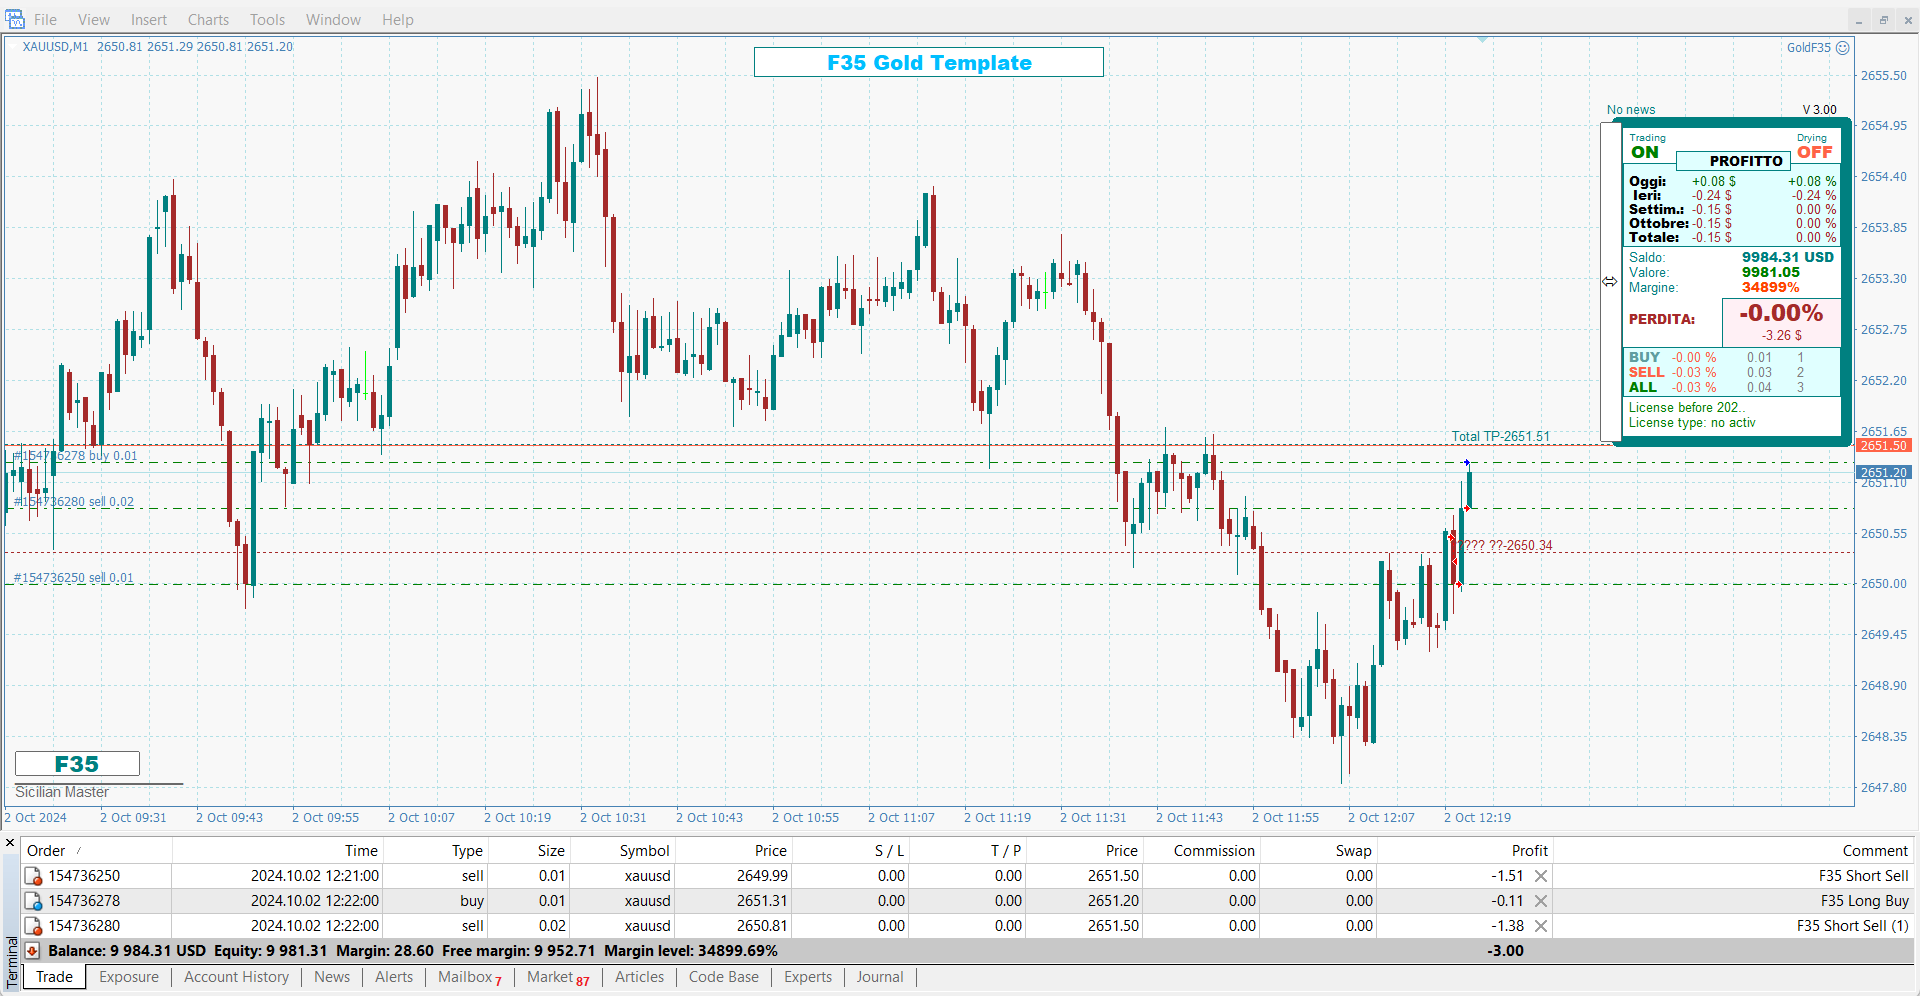Screen dimensions: 1920x996
Task: Close order 154736250 with the X icon
Action: click(x=1541, y=876)
